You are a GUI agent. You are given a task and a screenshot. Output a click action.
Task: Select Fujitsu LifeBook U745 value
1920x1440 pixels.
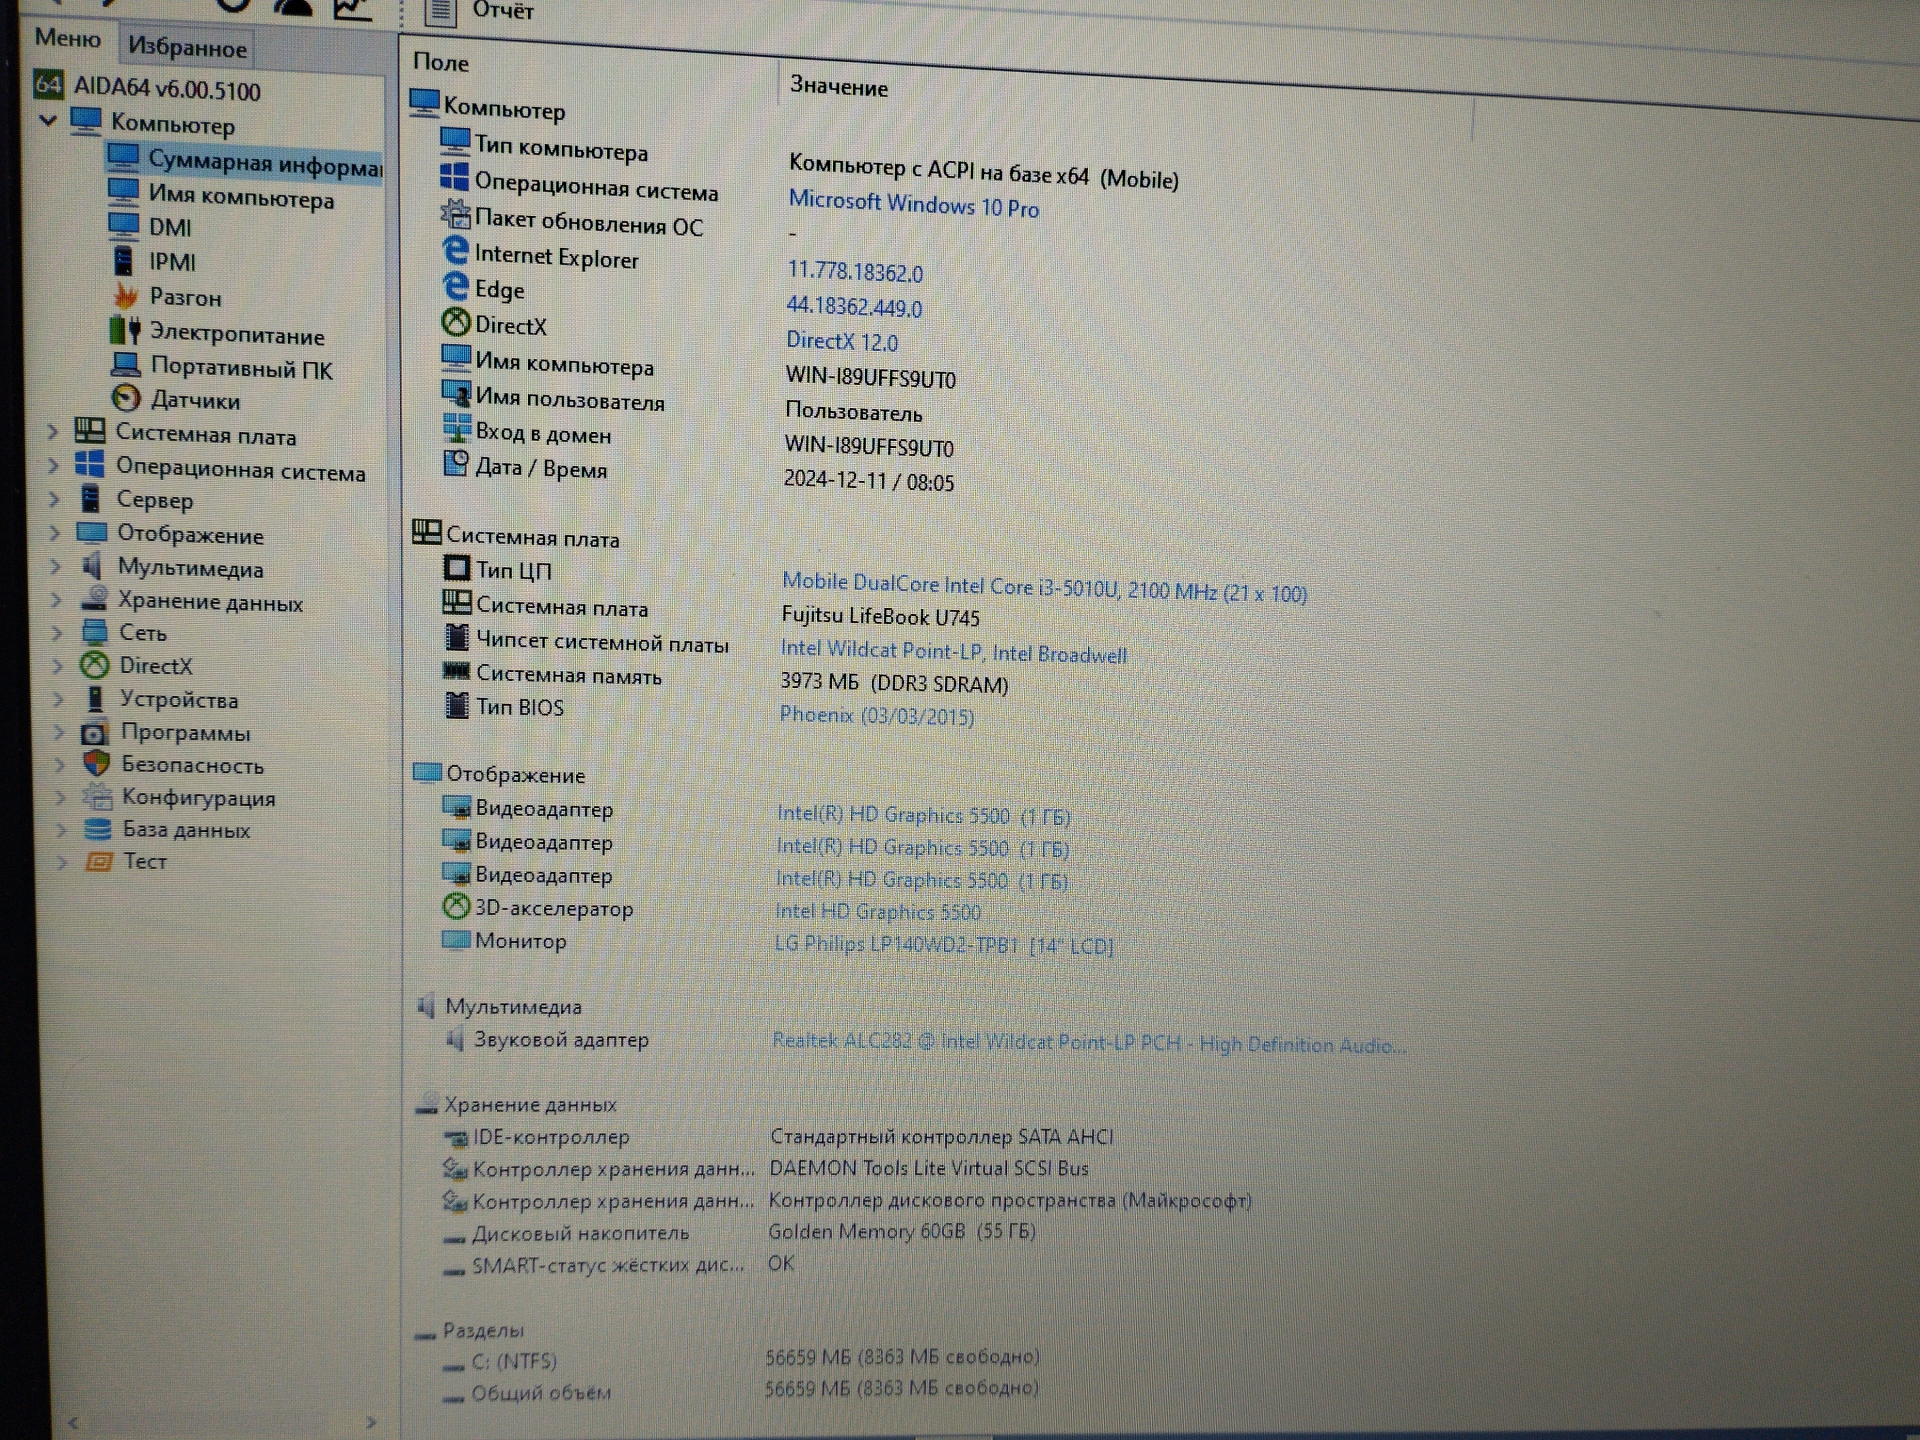click(880, 615)
